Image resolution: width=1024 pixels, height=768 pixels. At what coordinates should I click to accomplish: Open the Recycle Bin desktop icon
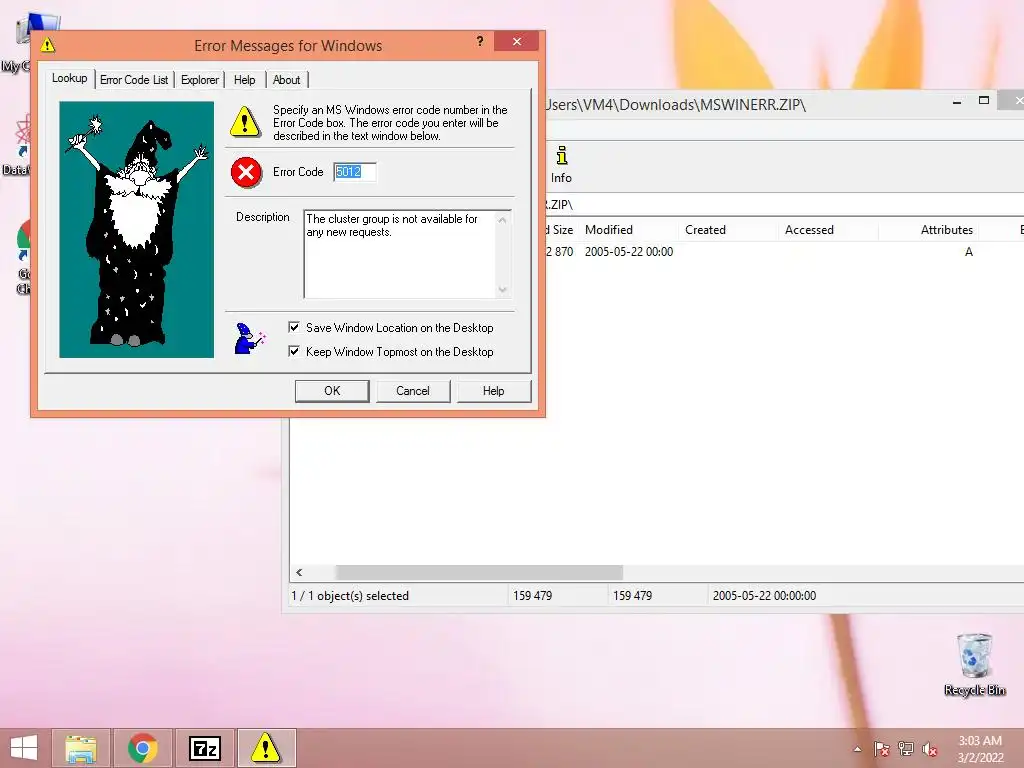point(974,664)
